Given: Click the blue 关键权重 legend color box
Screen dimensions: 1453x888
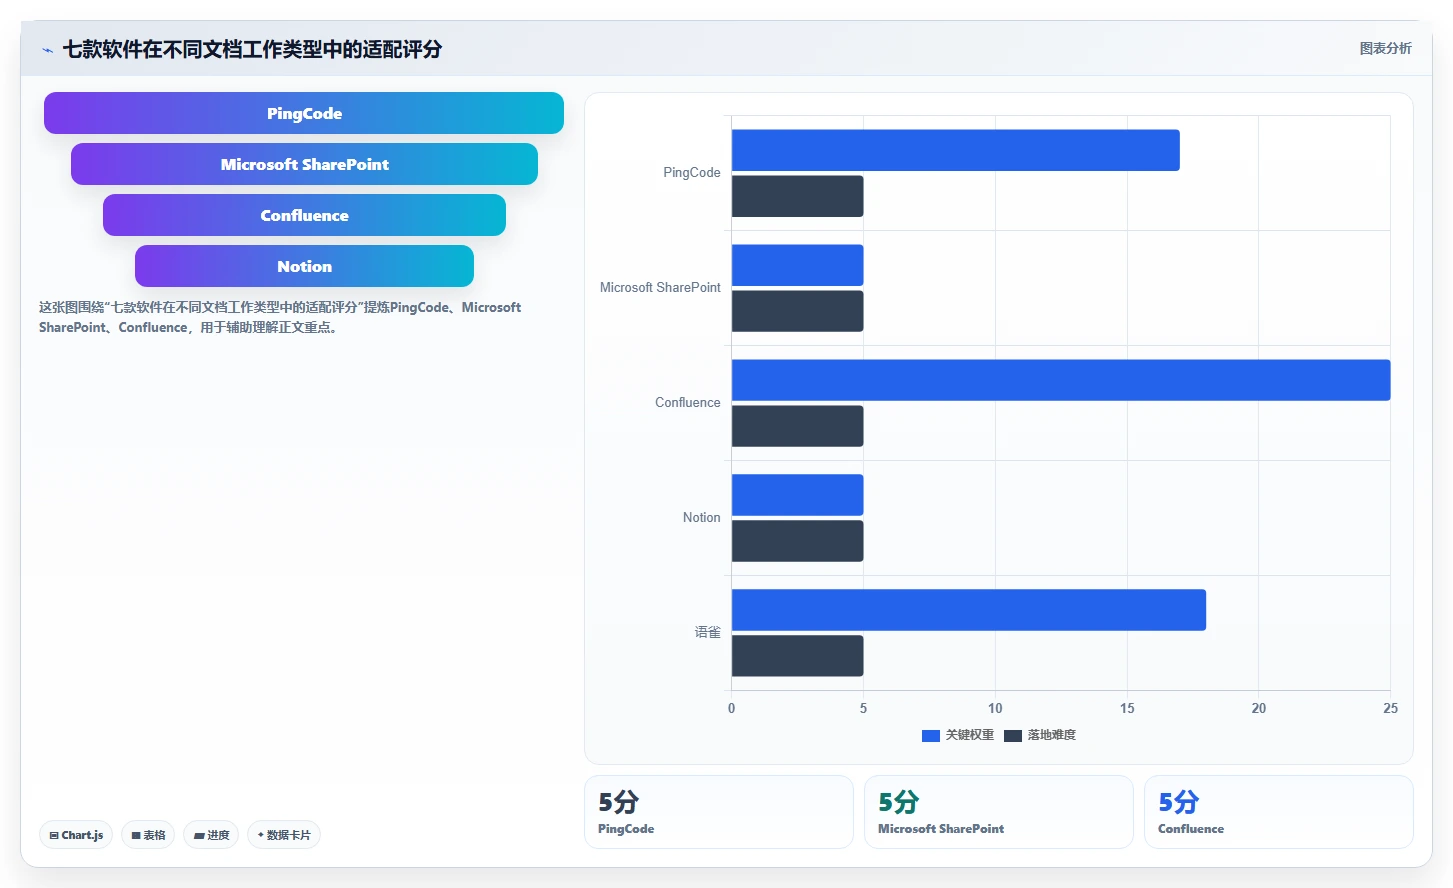Looking at the screenshot, I should (x=931, y=736).
